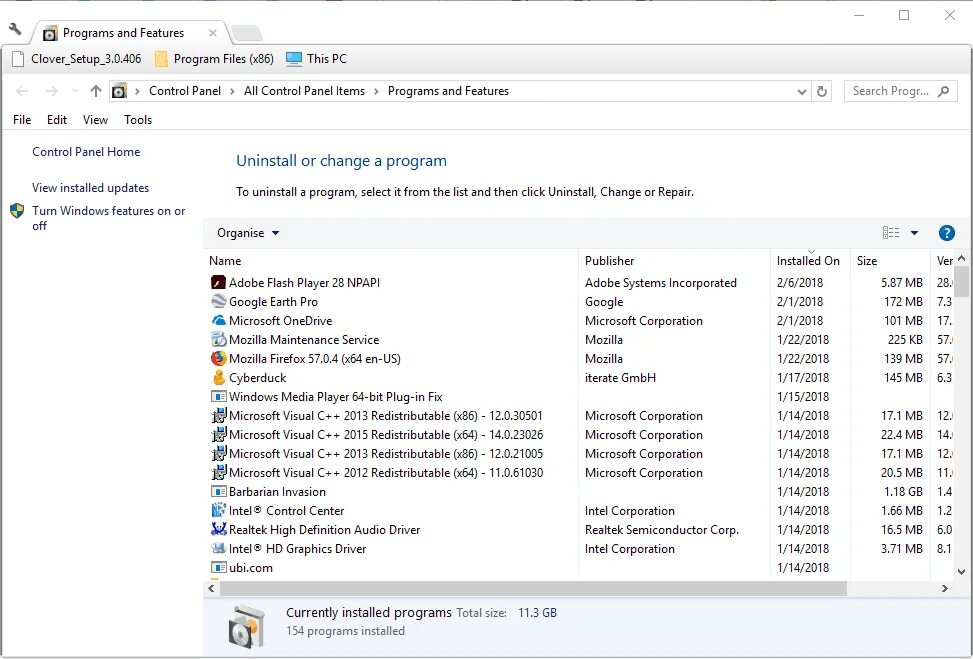The image size is (973, 659).
Task: Click the Cyberduck duck icon
Action: 218,377
